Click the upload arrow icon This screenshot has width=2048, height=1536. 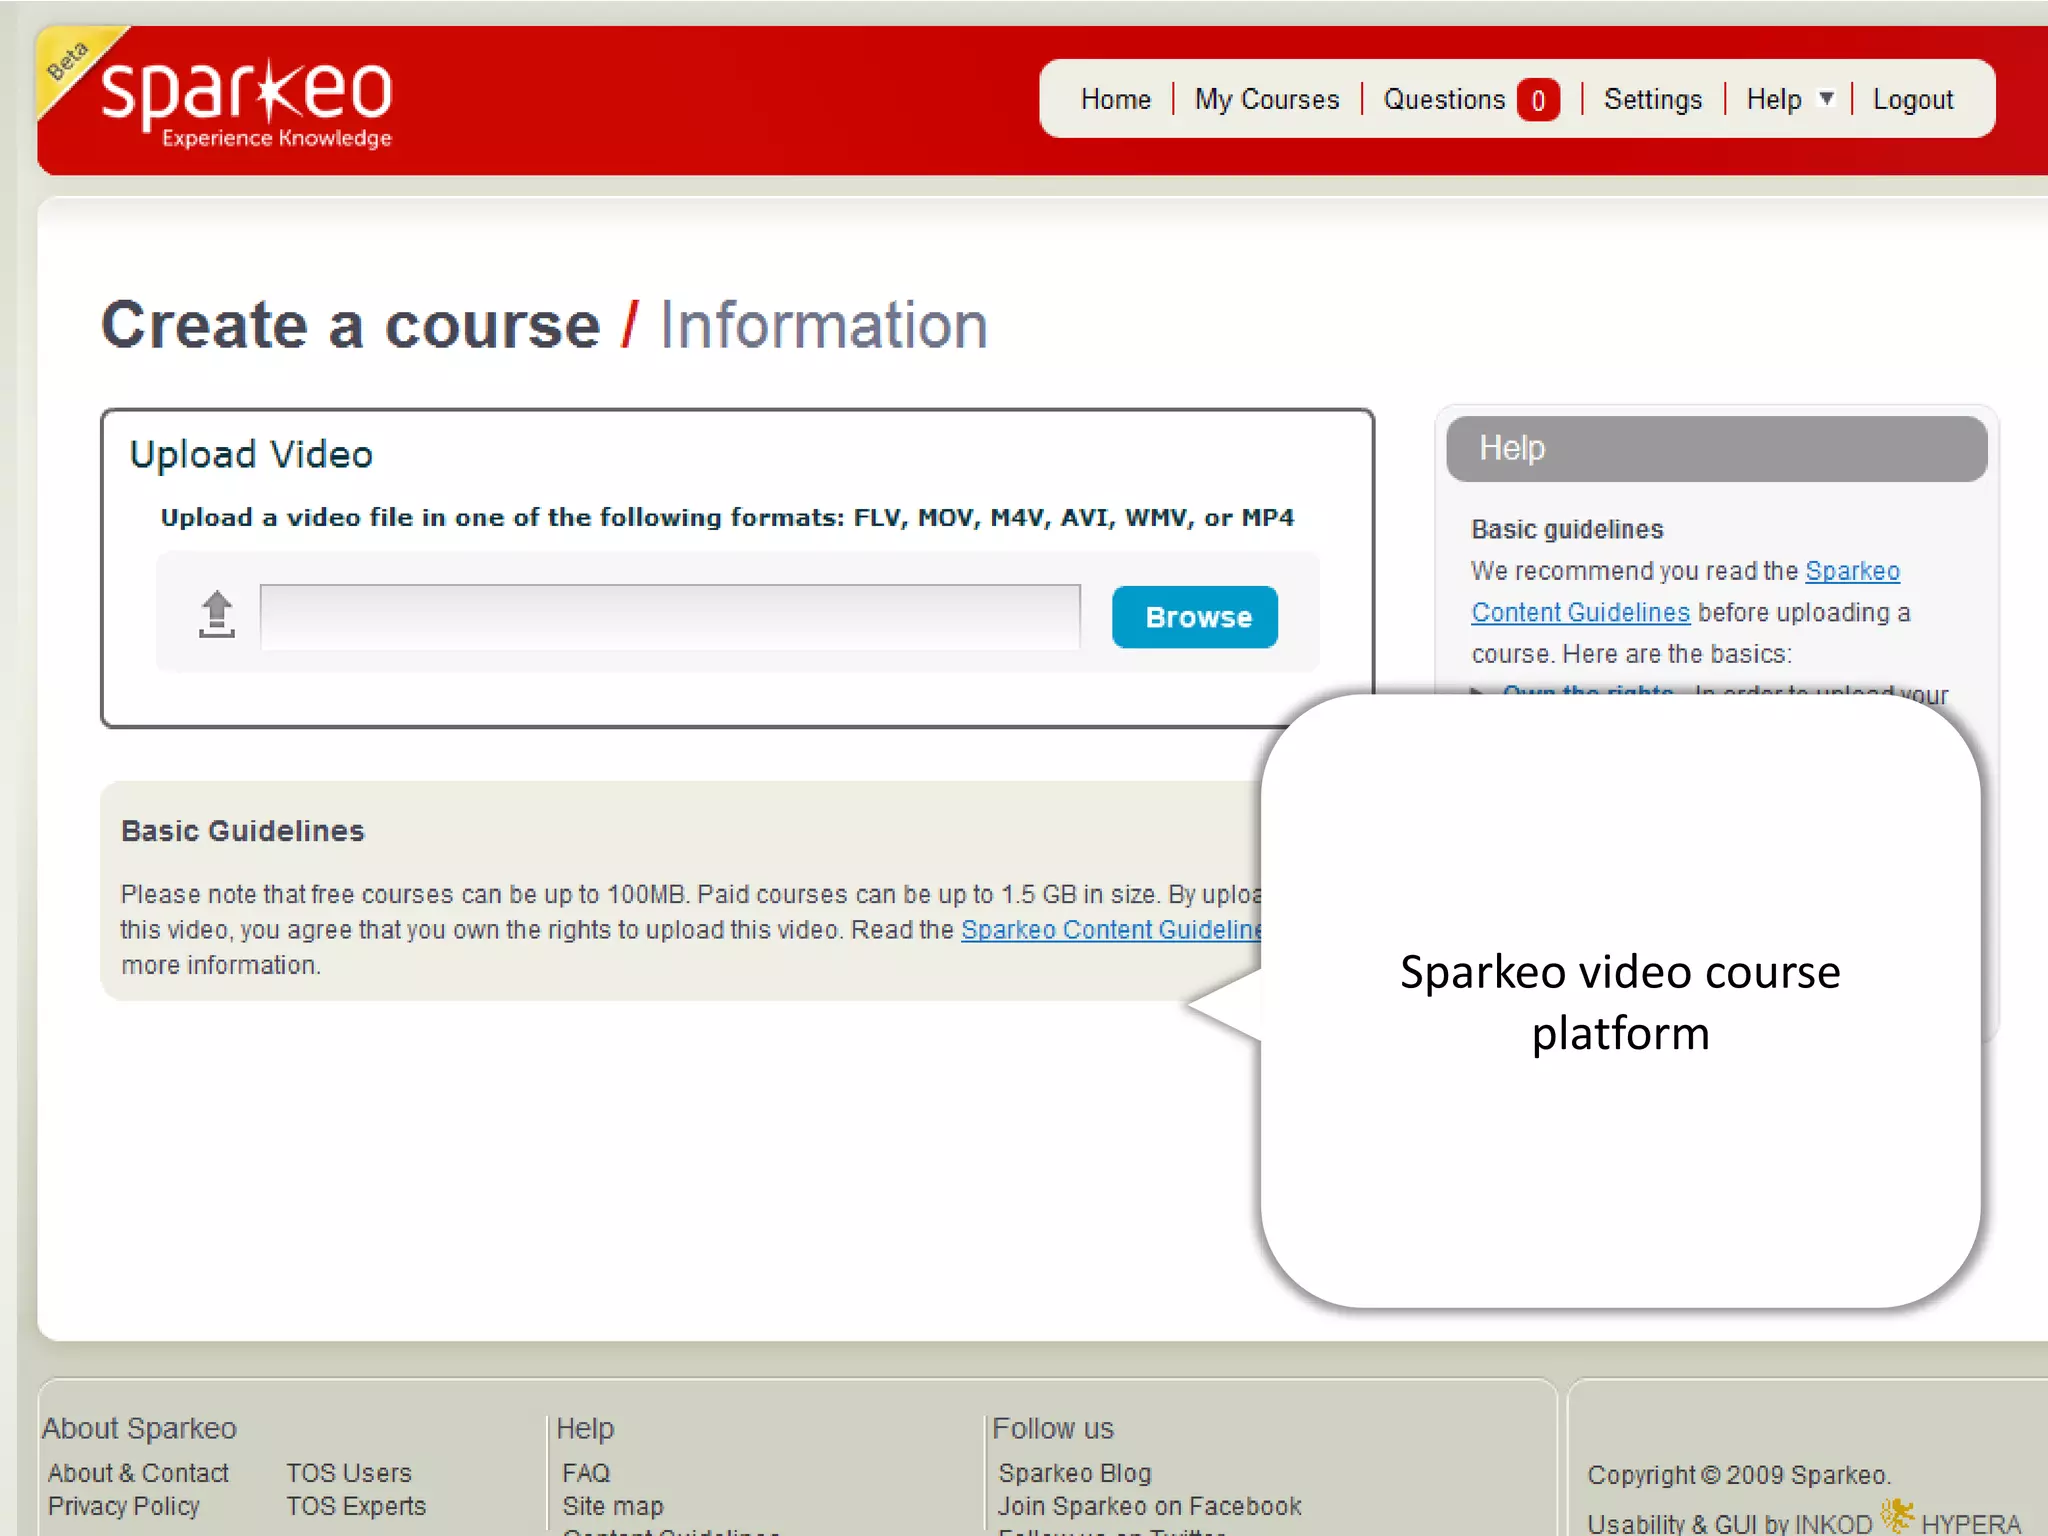(x=216, y=614)
